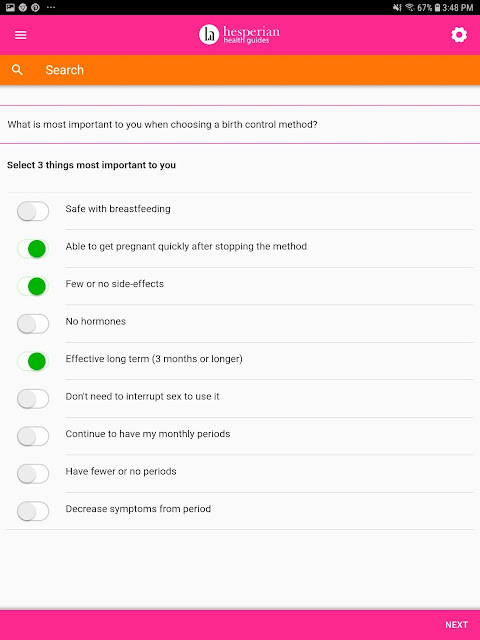The image size is (480, 640).
Task: Switch off Effective long term option
Action: pyautogui.click(x=33, y=362)
